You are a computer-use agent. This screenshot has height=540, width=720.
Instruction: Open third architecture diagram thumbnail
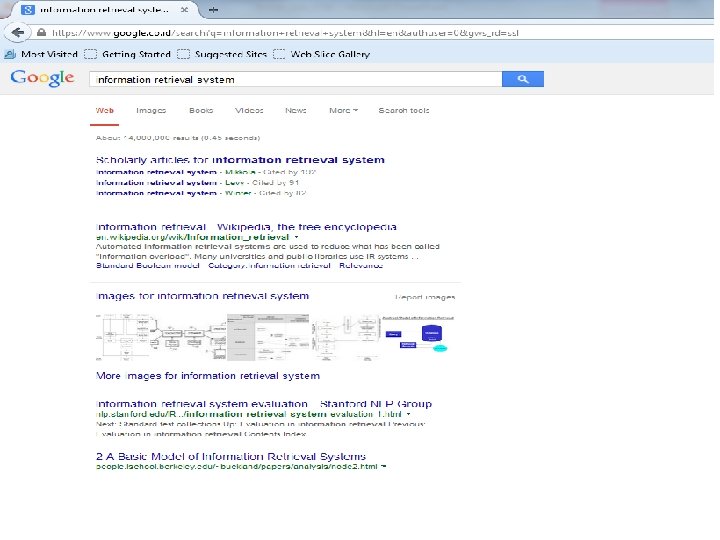[346, 337]
